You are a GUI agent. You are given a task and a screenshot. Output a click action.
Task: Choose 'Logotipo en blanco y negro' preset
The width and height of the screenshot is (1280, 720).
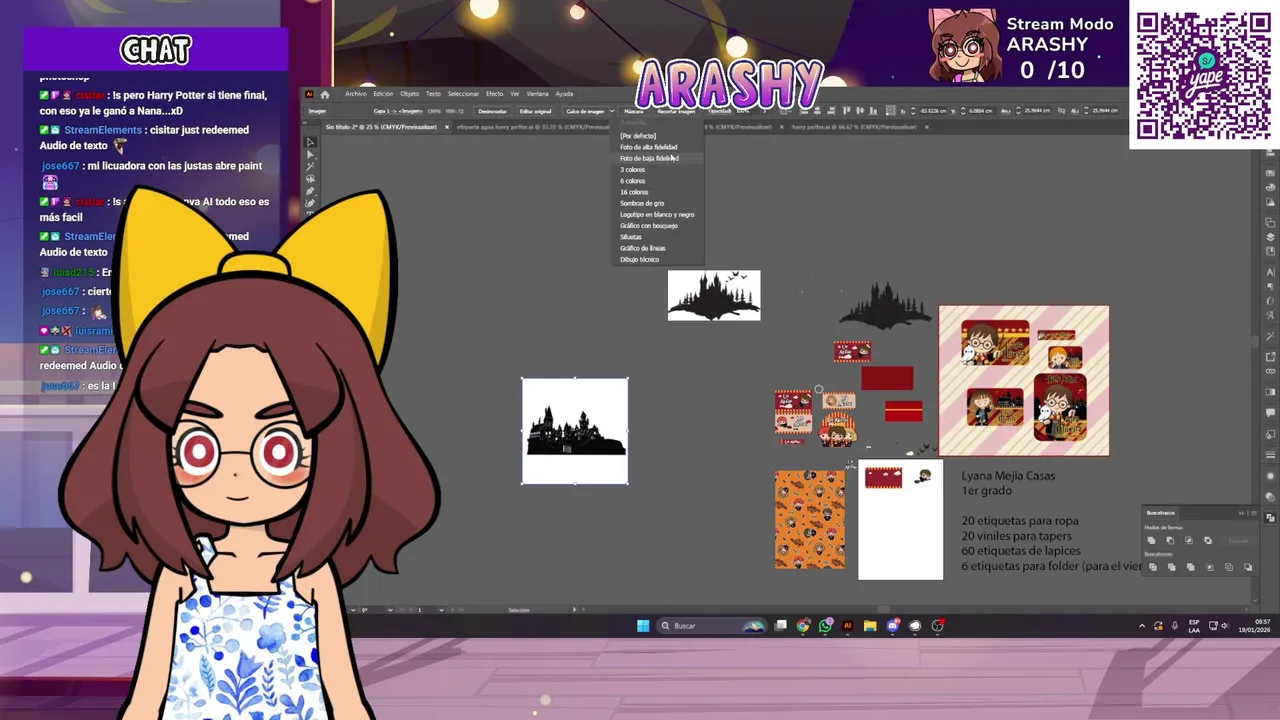pos(656,214)
